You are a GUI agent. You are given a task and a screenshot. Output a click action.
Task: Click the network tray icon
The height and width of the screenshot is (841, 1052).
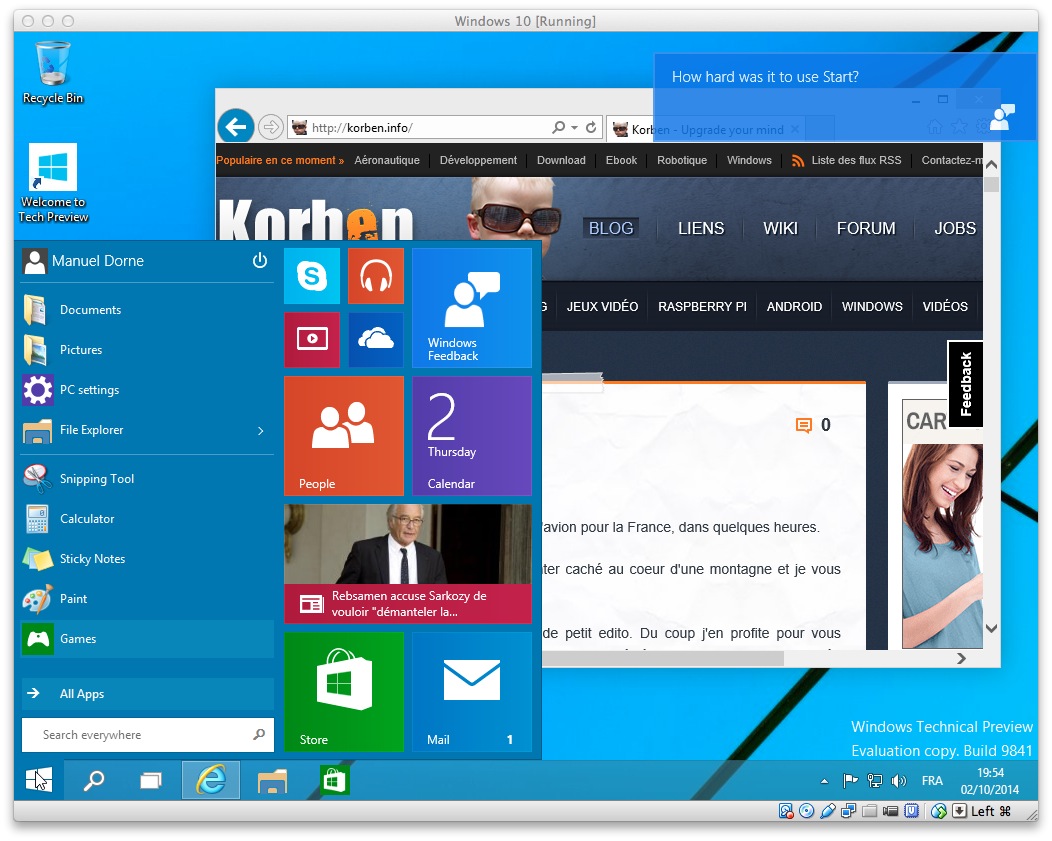[874, 781]
